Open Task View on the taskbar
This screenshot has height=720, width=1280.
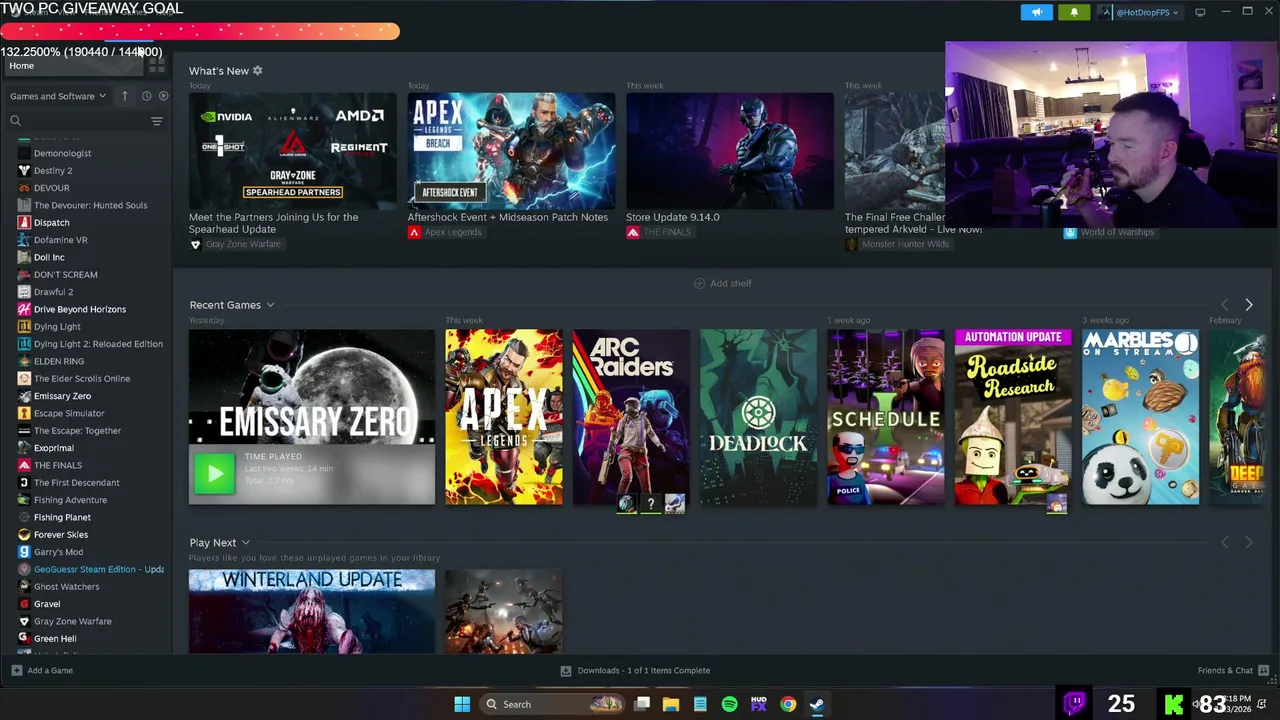642,704
